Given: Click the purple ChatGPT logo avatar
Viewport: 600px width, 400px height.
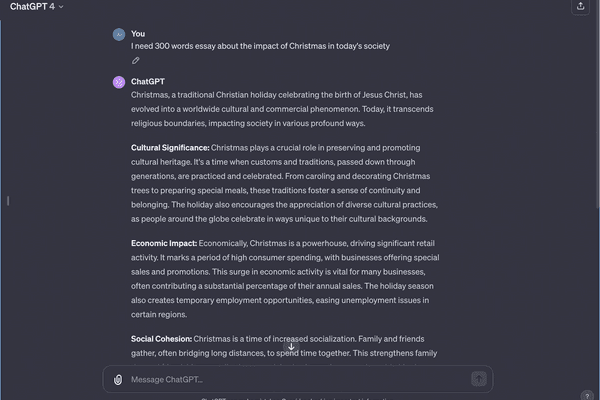Looking at the screenshot, I should click(119, 82).
